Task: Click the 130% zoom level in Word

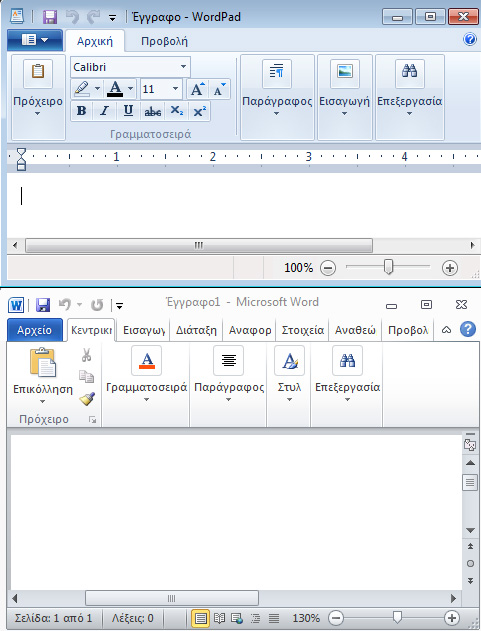Action: pyautogui.click(x=306, y=618)
